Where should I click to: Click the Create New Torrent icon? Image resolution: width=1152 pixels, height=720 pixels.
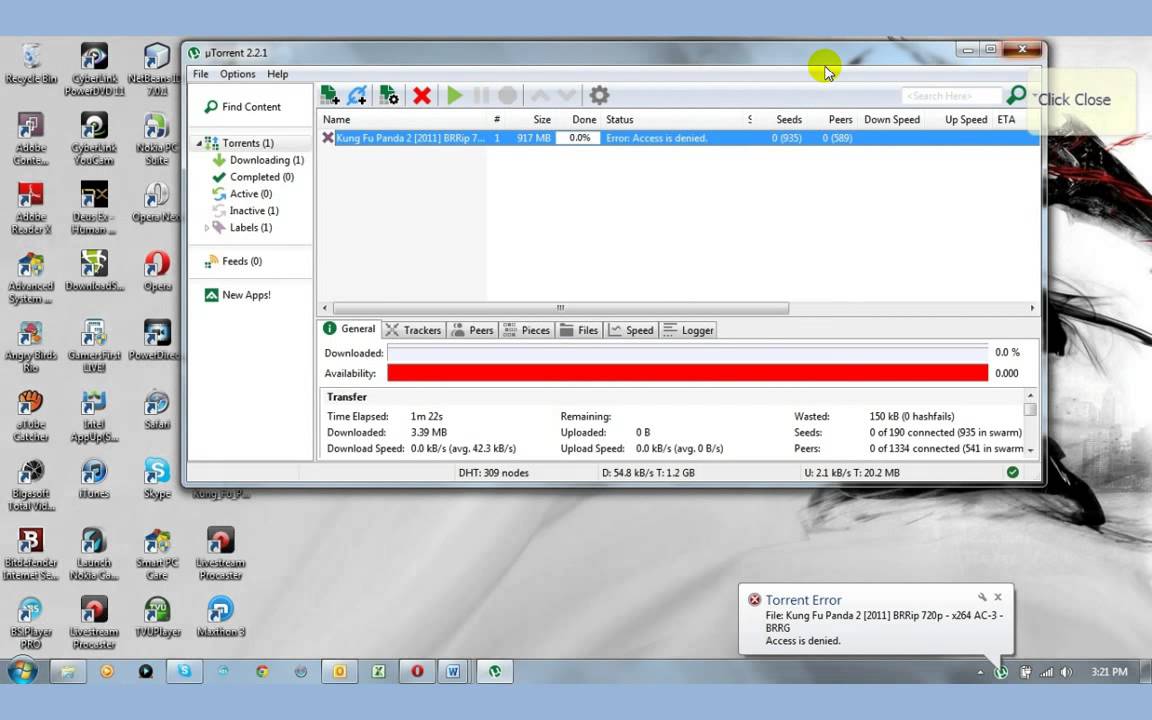389,96
